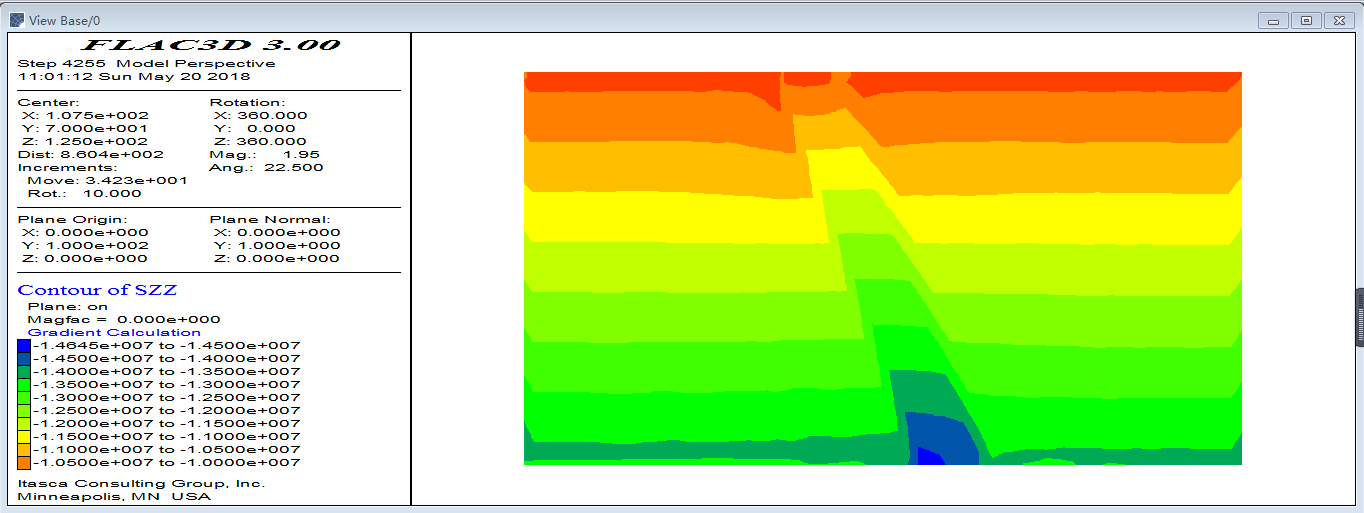Click the 'Plane Origin:' label
The width and height of the screenshot is (1364, 513).
point(73,219)
